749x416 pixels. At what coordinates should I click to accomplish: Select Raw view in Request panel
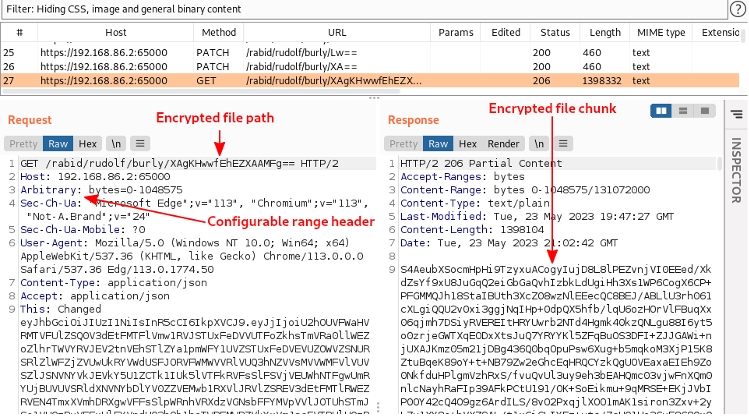click(x=59, y=143)
